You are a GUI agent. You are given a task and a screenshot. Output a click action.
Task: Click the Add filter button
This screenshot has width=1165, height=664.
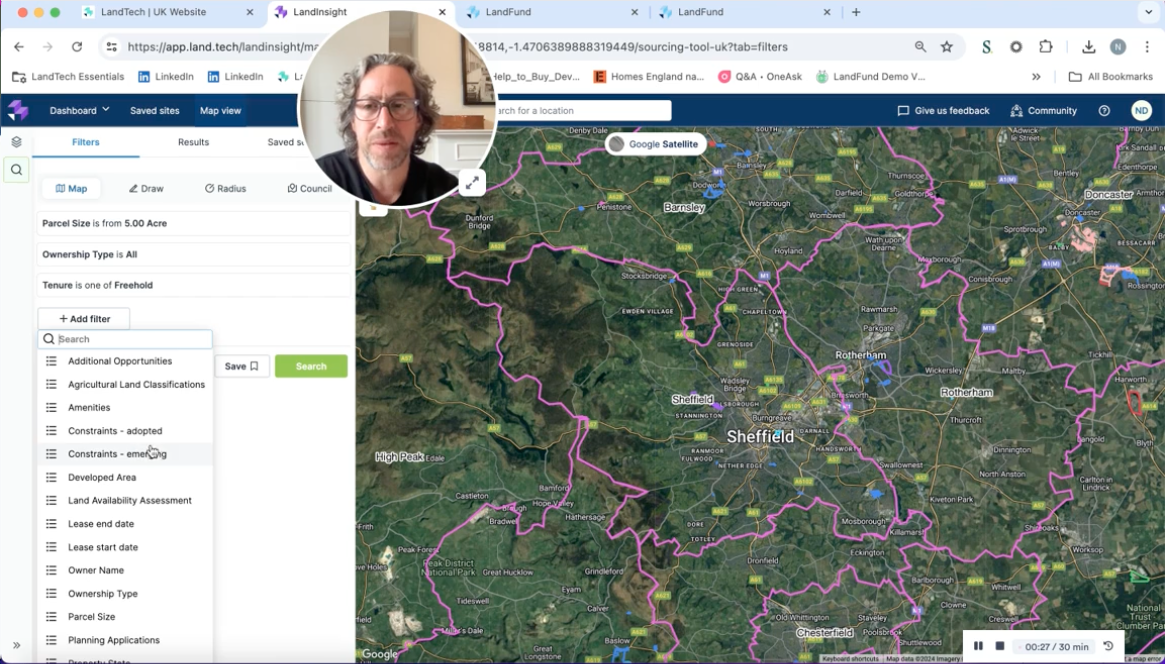pyautogui.click(x=84, y=319)
